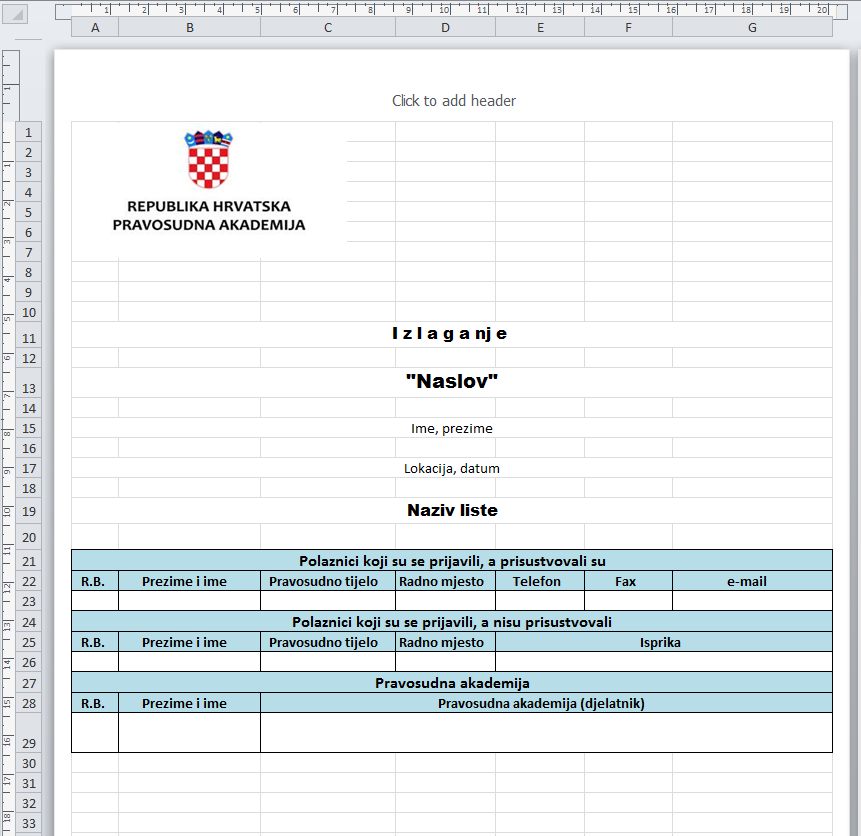The height and width of the screenshot is (836, 861).
Task: Click the 'Click to add header' area
Action: (x=454, y=101)
